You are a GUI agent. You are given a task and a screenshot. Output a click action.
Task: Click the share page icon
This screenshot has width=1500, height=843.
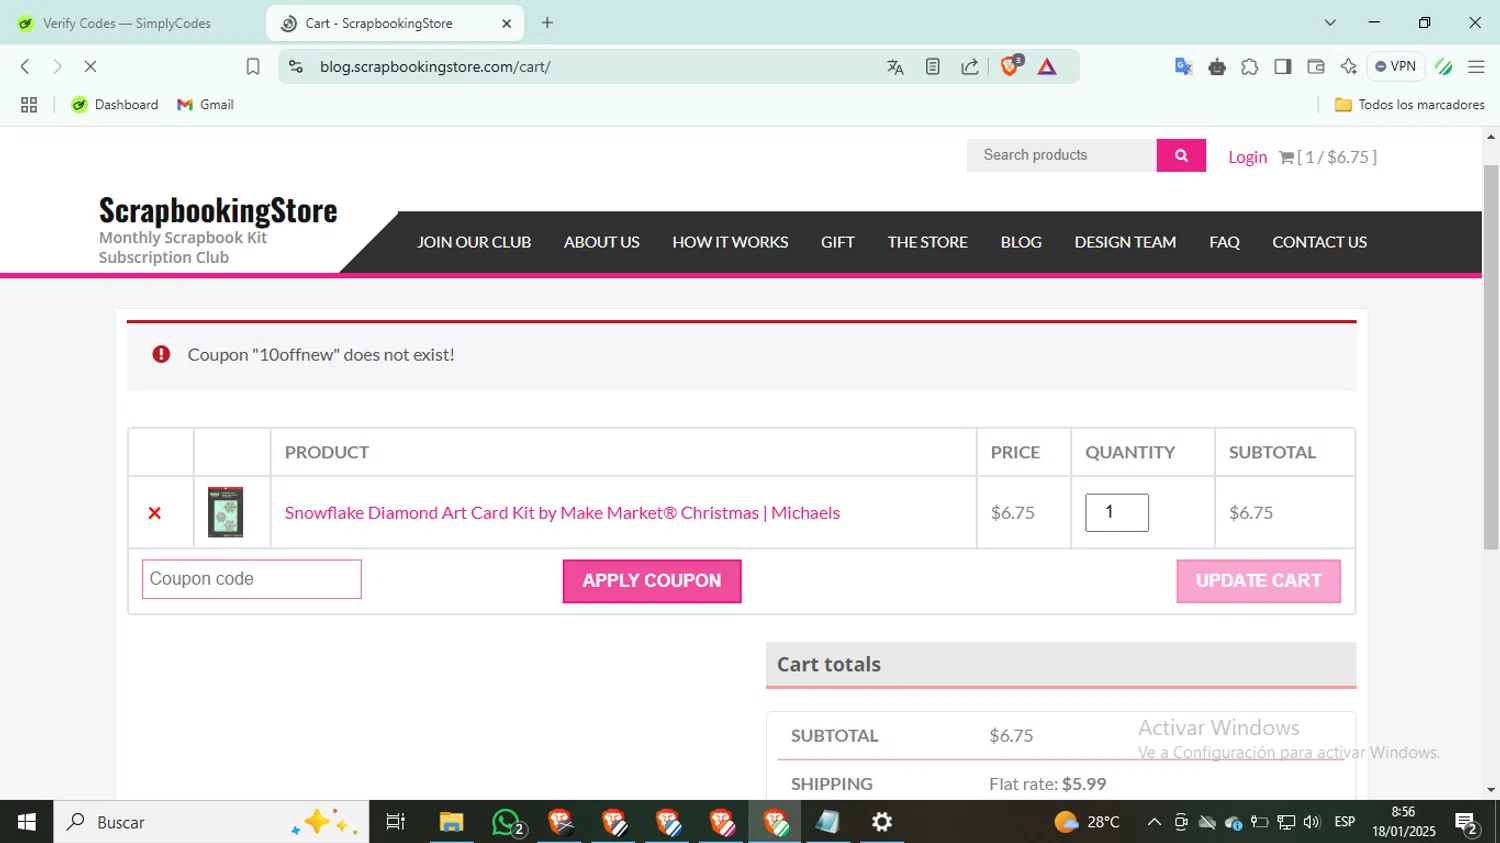970,67
